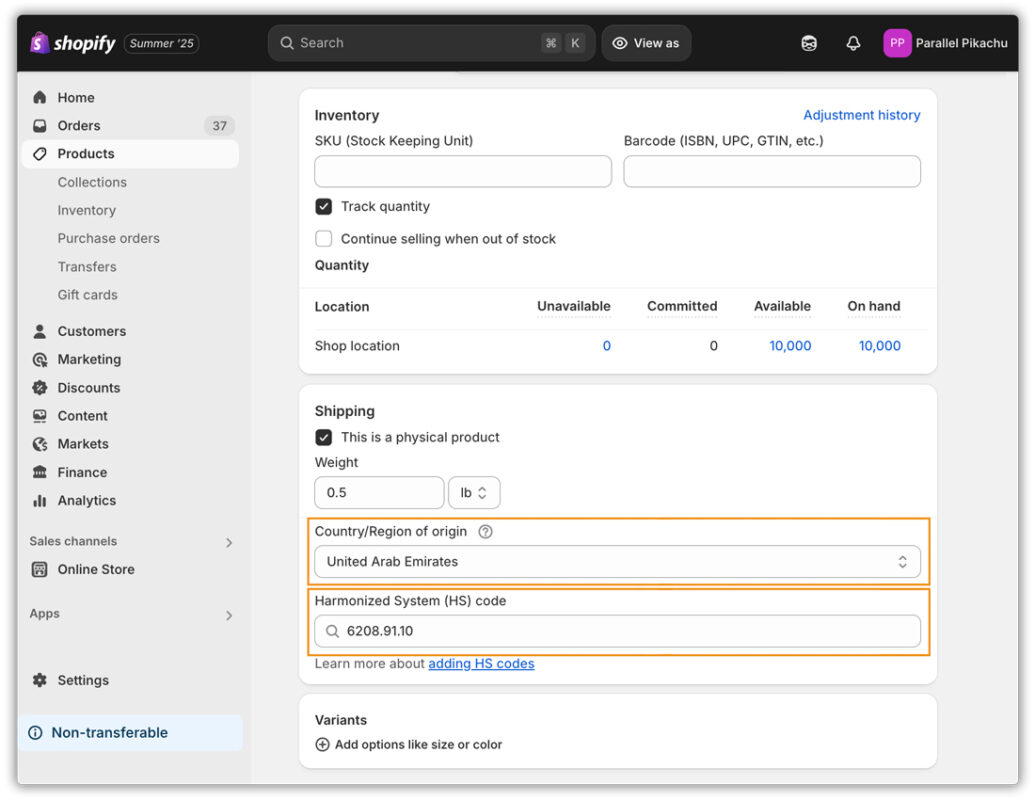Click the Content image icon
The image size is (1035, 800).
tap(40, 416)
